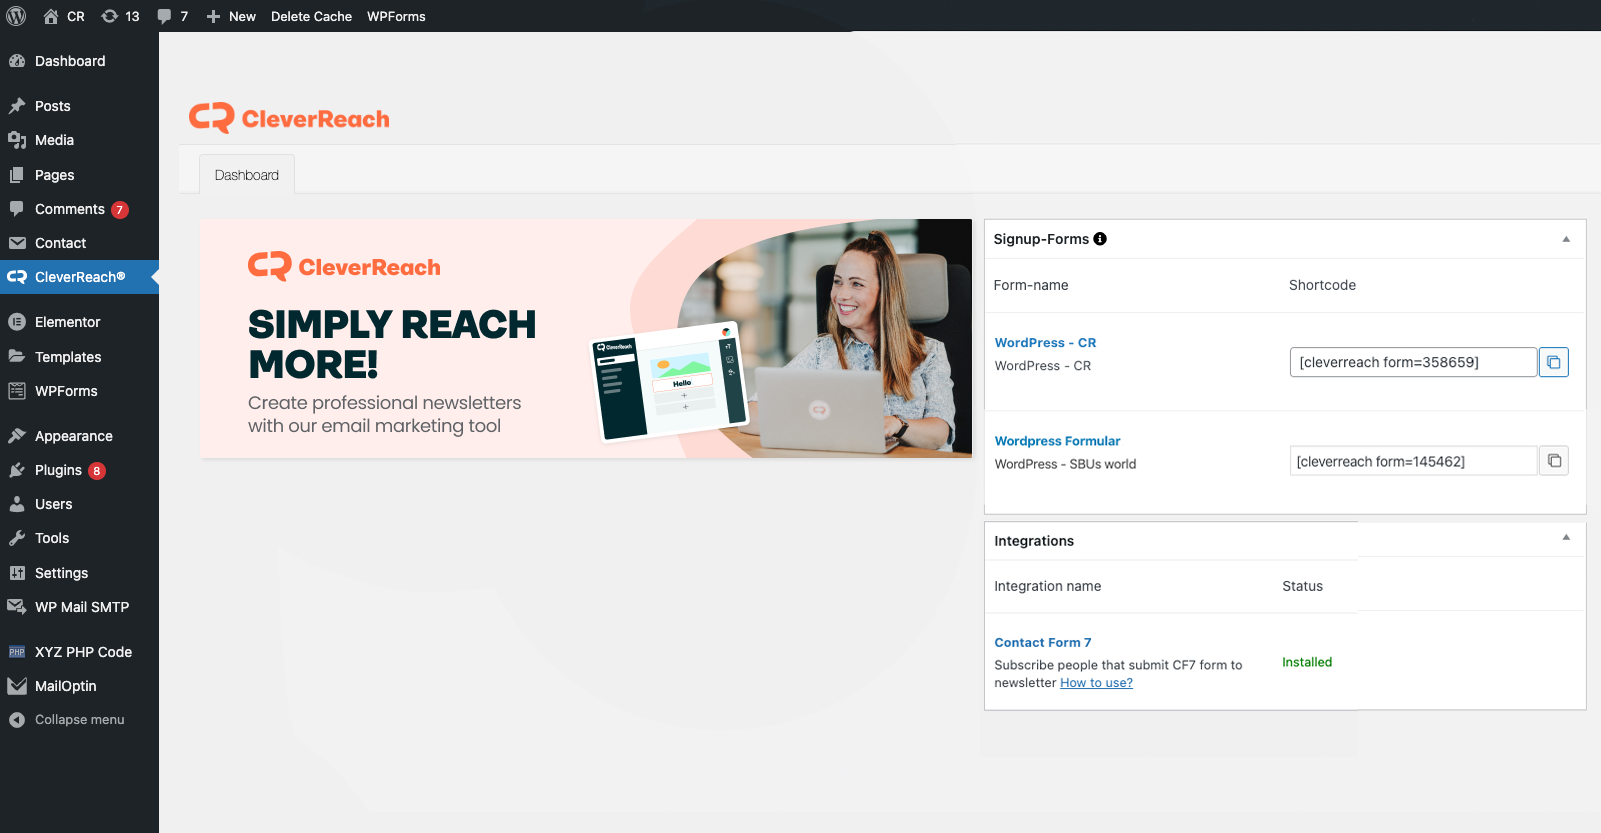Click the Media sidebar icon
The height and width of the screenshot is (833, 1601).
pos(17,140)
